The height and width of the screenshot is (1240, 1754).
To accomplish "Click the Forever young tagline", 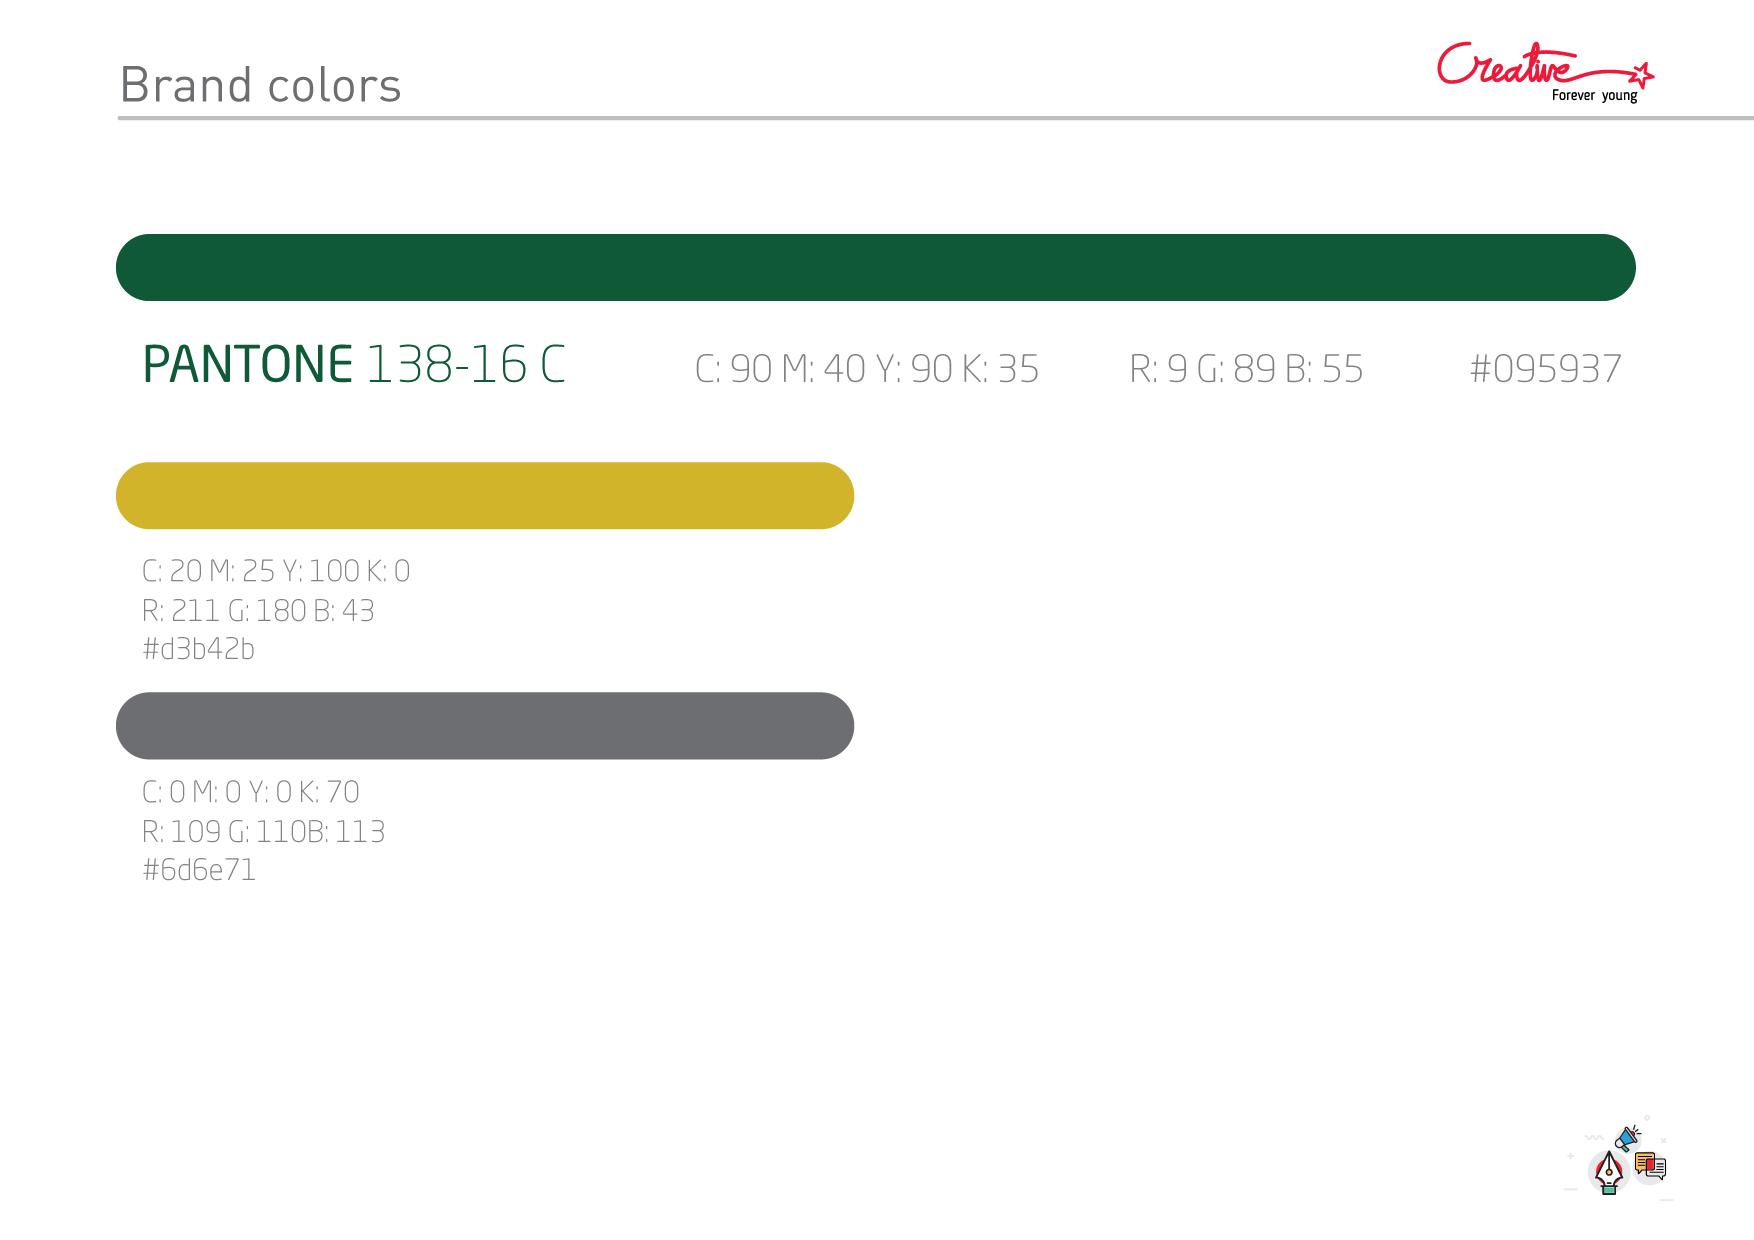I will click(x=1594, y=96).
